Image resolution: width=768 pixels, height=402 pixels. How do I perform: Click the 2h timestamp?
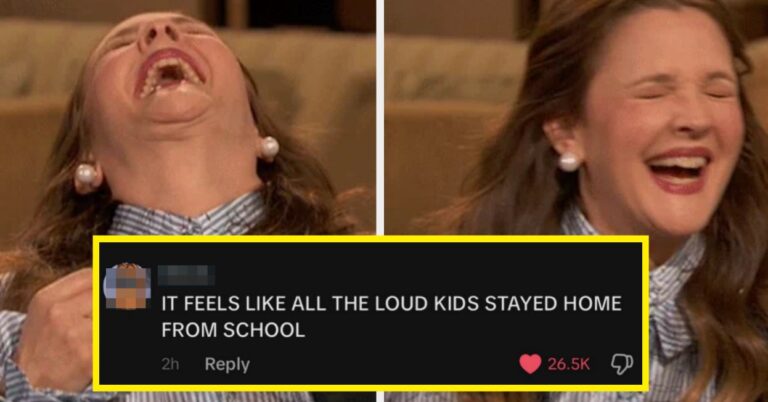(x=170, y=365)
